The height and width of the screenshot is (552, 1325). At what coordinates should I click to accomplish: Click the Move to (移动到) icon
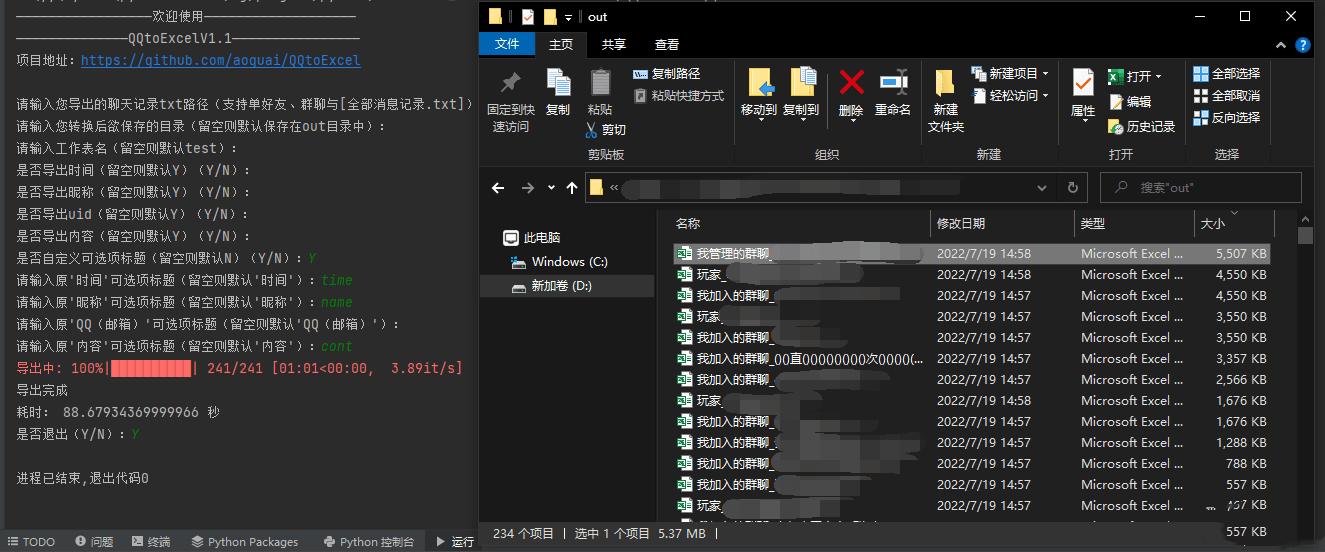760,83
